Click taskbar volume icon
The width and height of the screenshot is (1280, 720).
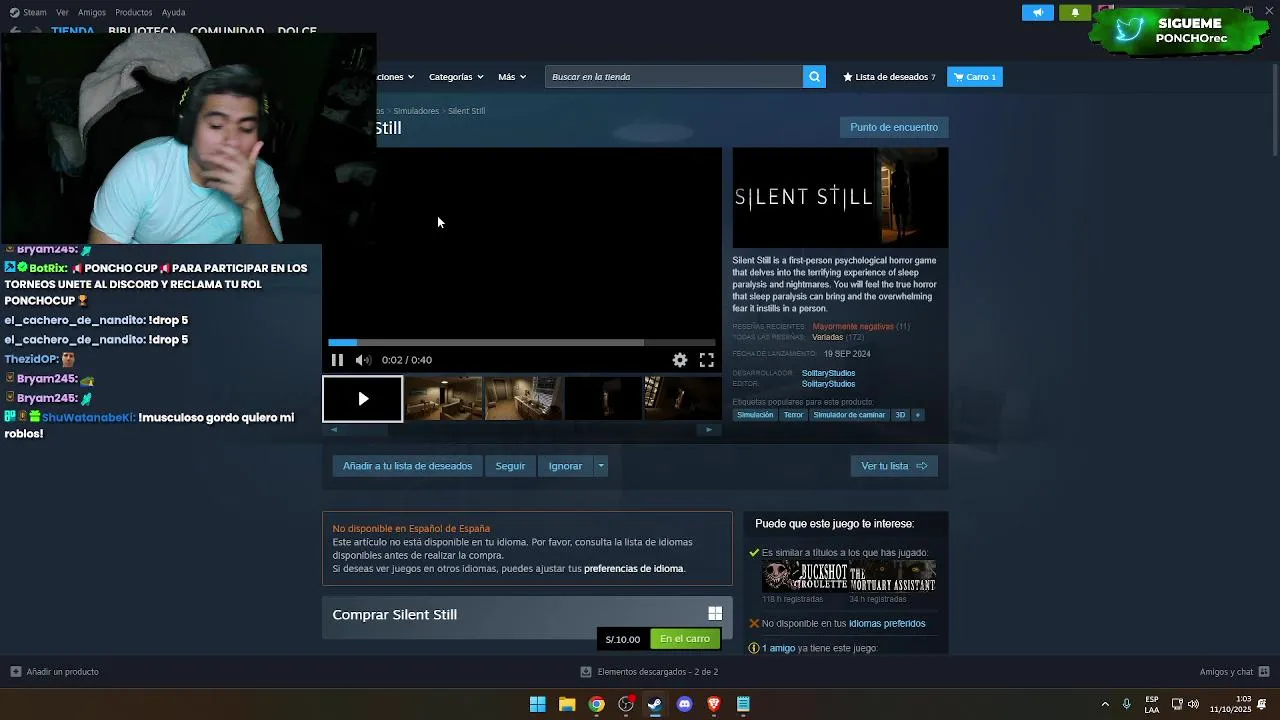click(1193, 704)
